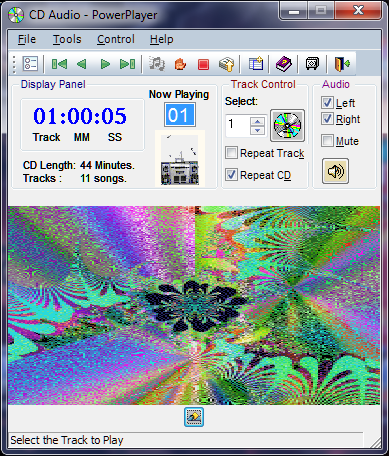Click the greyed music notes play icon
Image resolution: width=389 pixels, height=456 pixels.
click(x=157, y=64)
